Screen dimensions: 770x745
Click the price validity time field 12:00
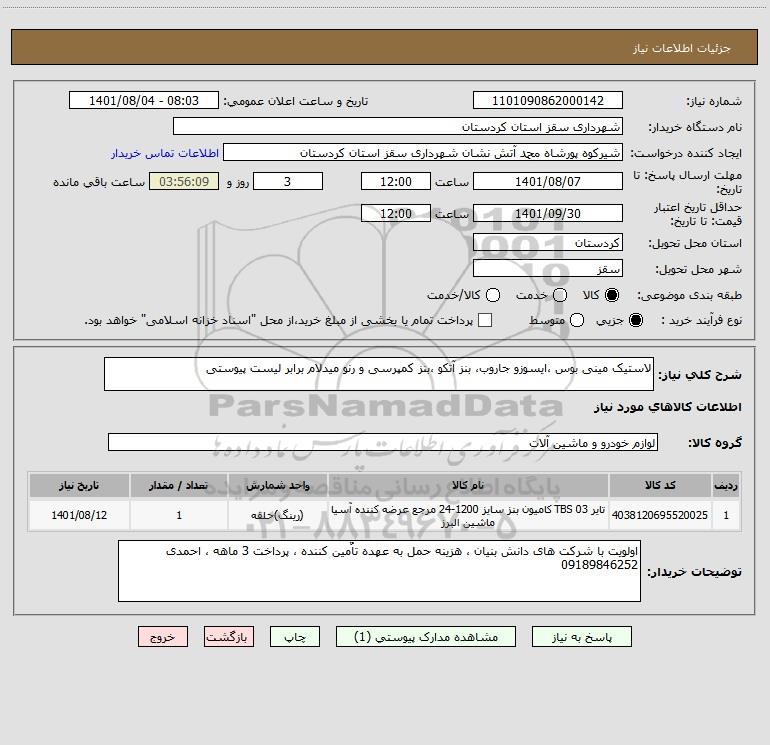396,213
